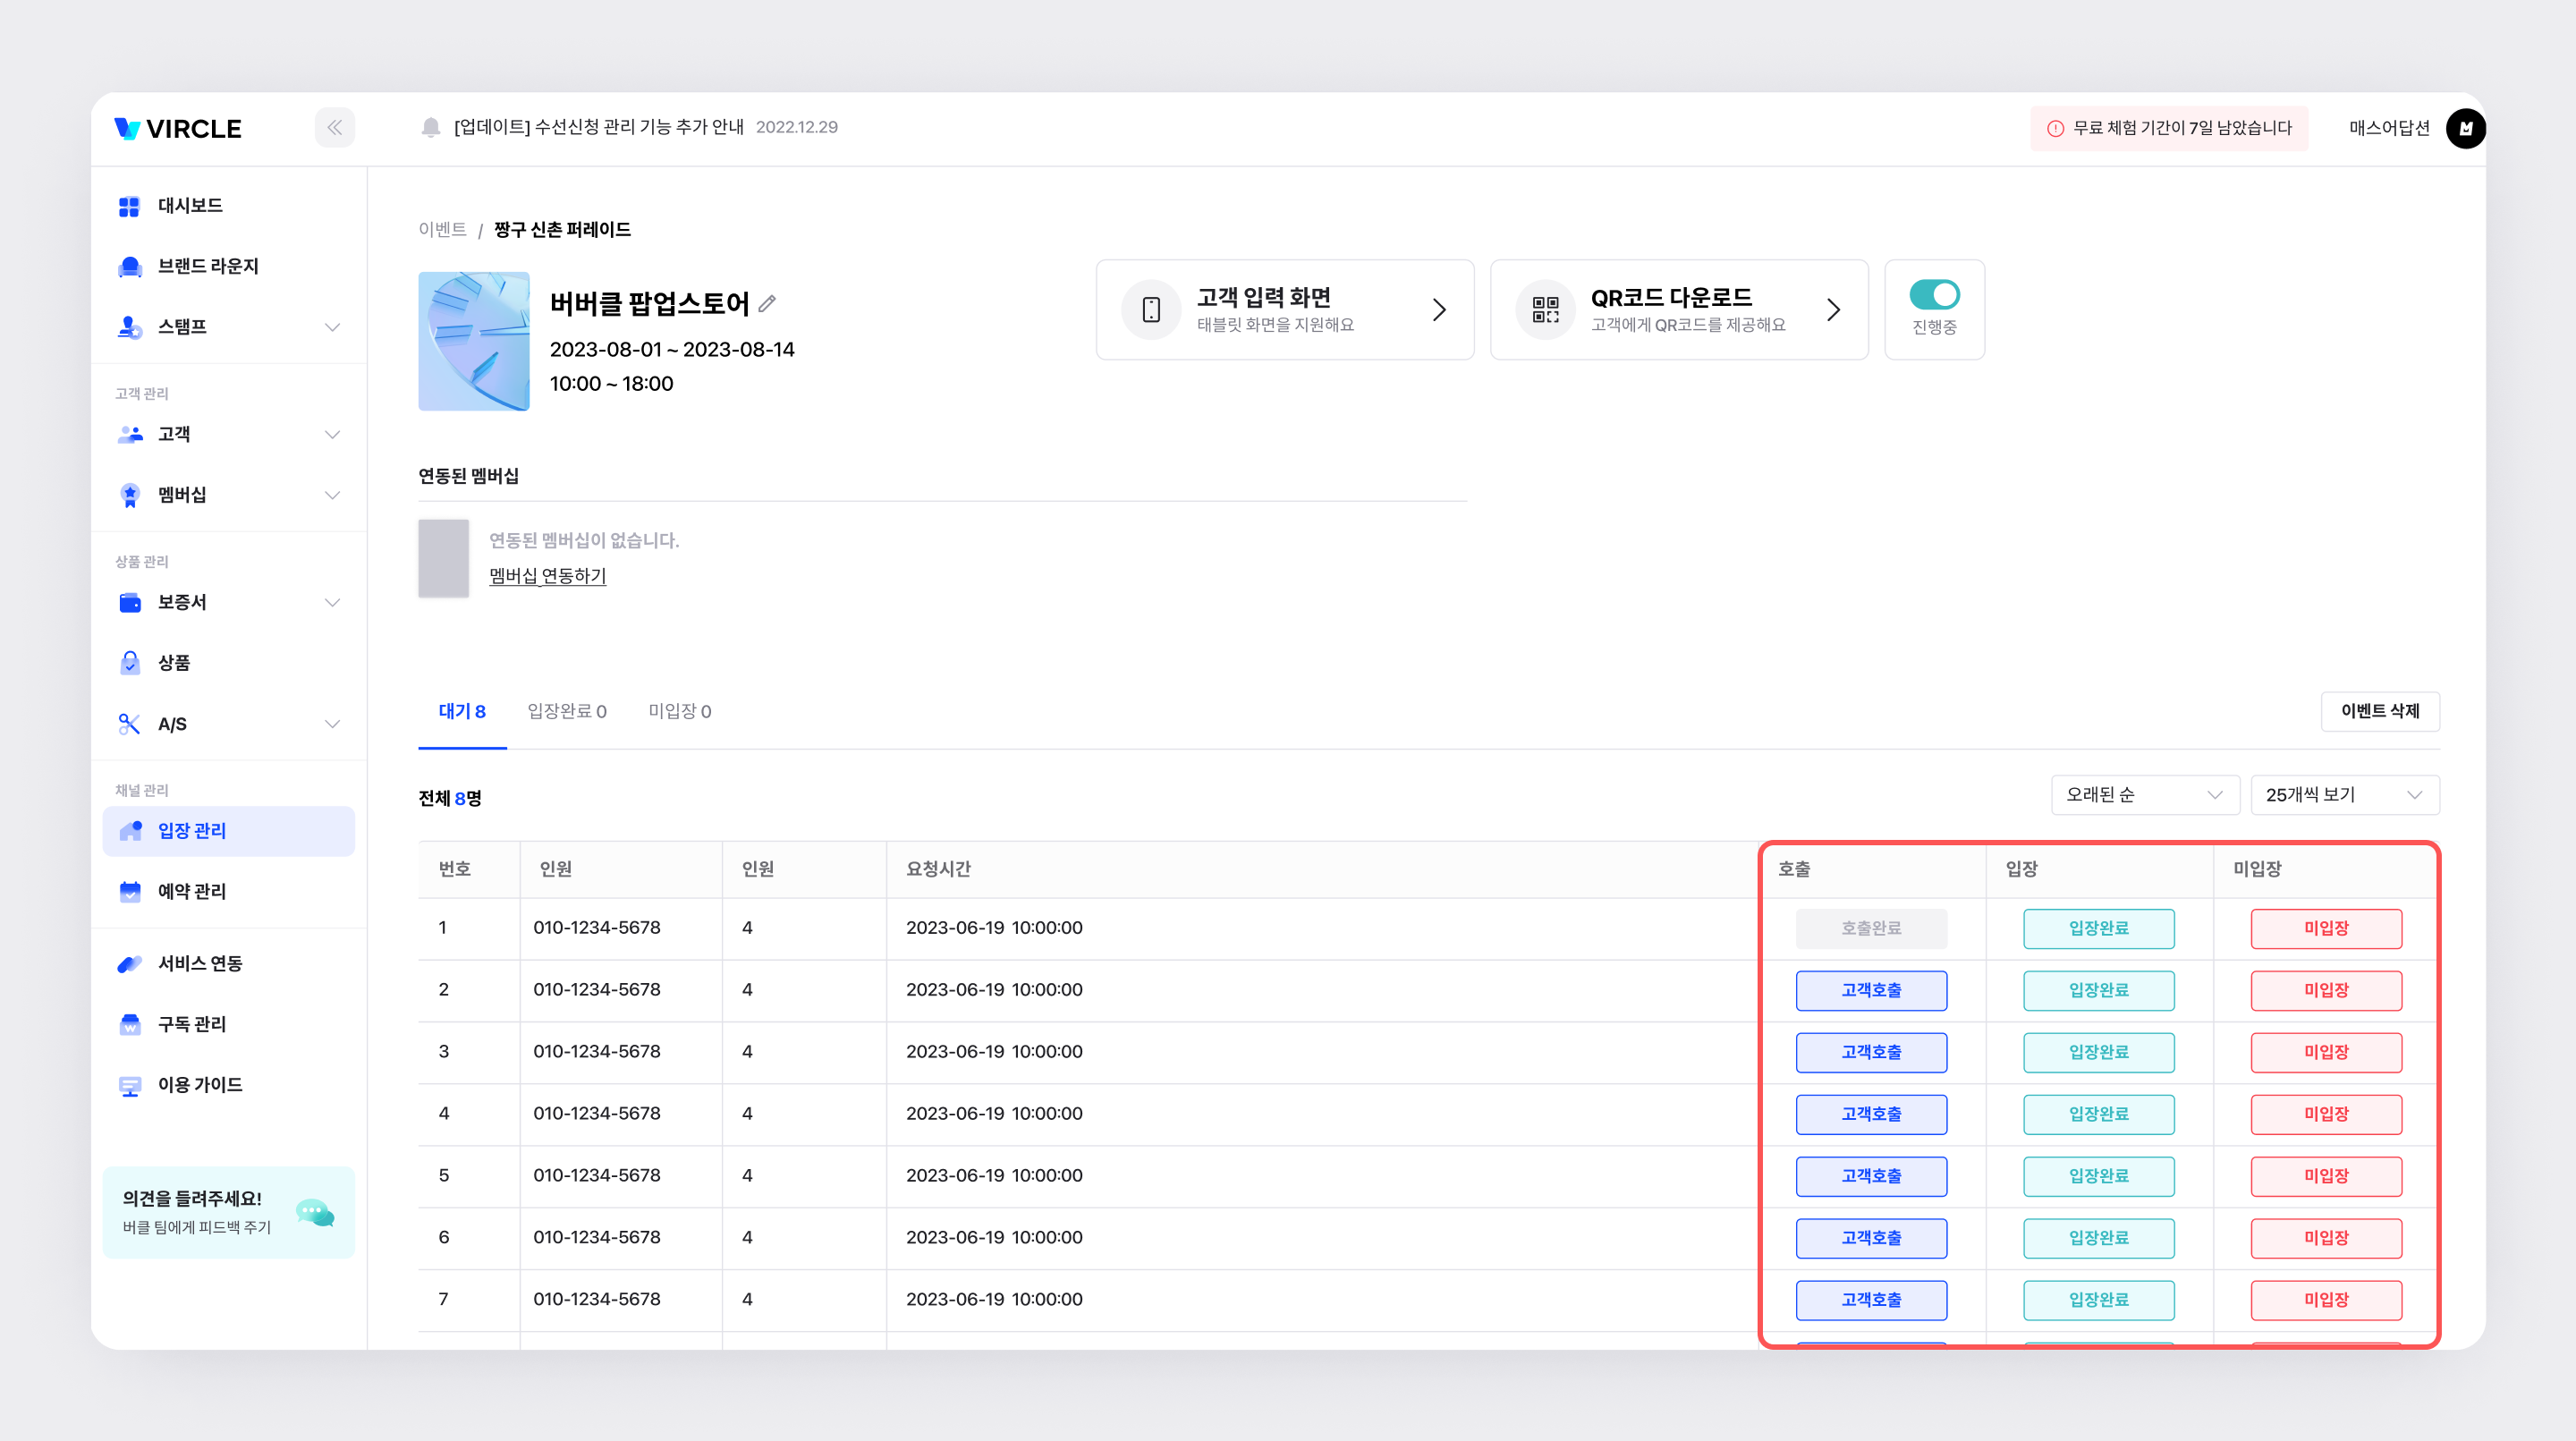
Task: Toggle the 진행중 event status switch
Action: (x=1933, y=295)
